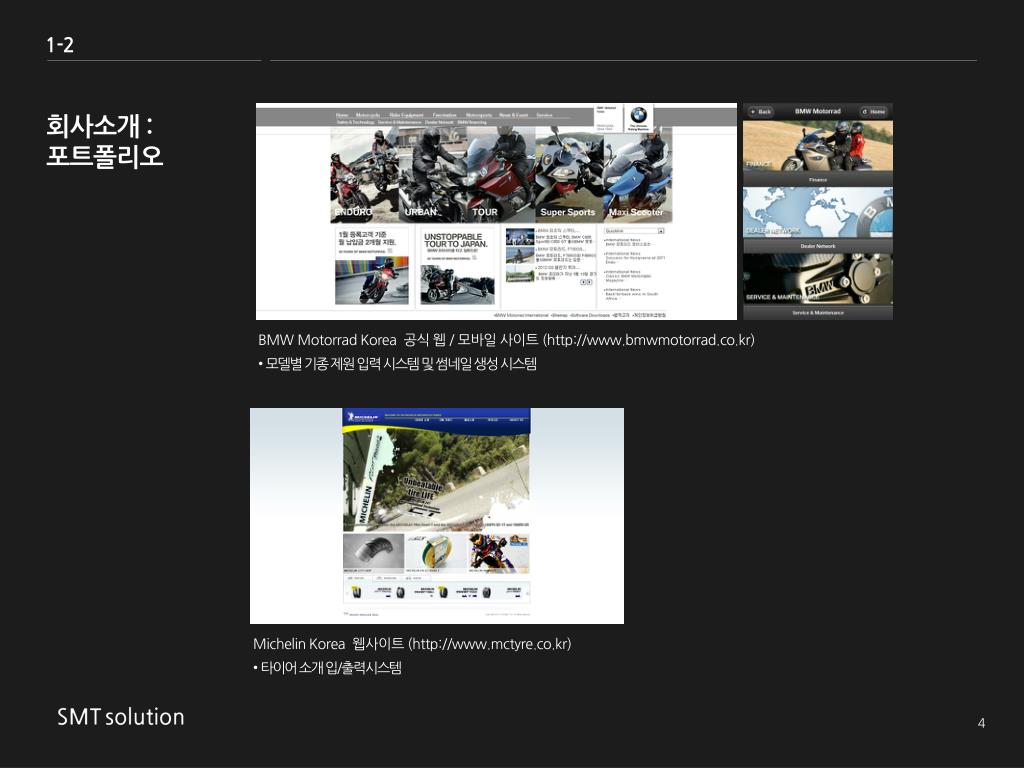Image resolution: width=1024 pixels, height=768 pixels.
Task: Click the Sitemap footer link
Action: click(560, 315)
